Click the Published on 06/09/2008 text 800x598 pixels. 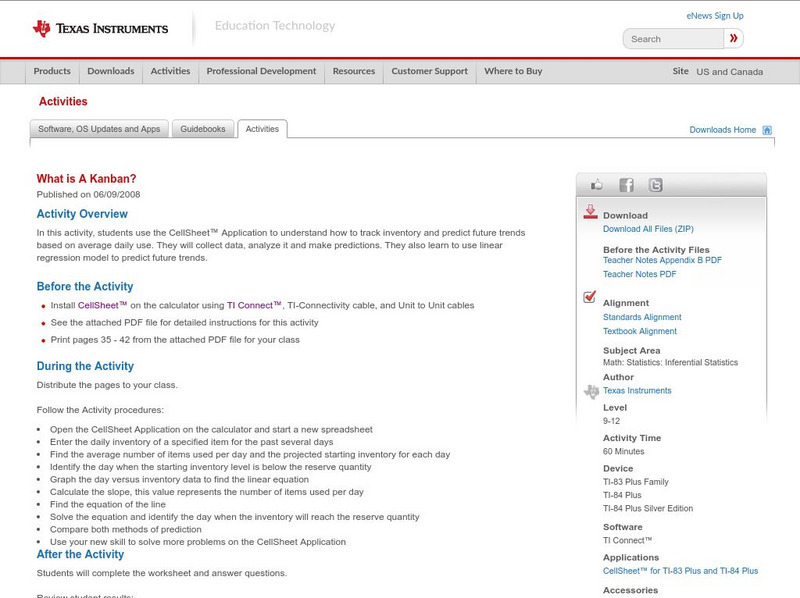coord(88,194)
